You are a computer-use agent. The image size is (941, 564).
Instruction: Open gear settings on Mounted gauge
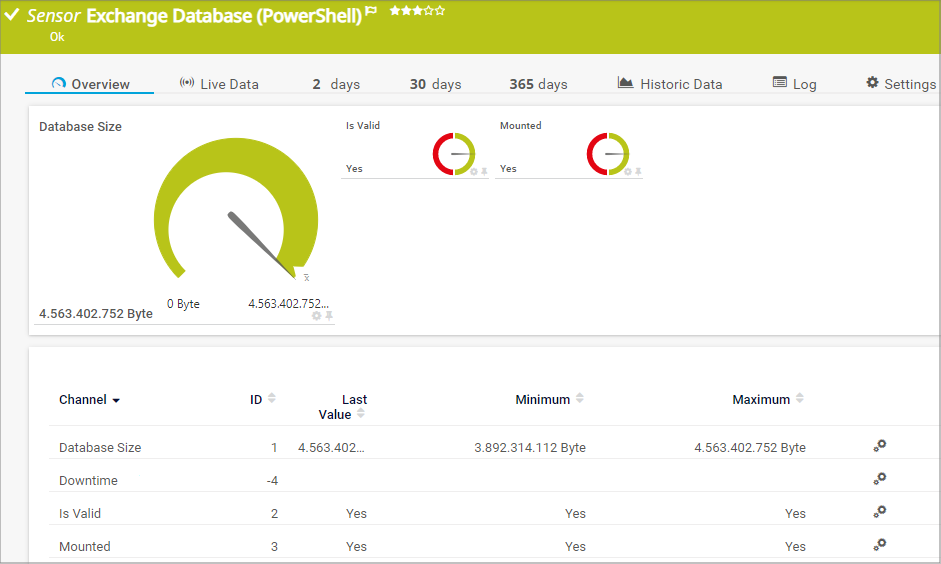point(628,172)
